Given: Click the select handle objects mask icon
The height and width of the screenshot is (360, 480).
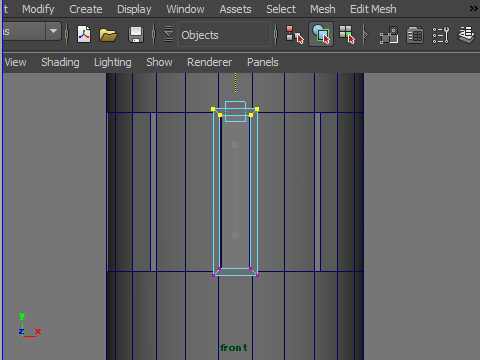Looking at the screenshot, I should (x=389, y=35).
